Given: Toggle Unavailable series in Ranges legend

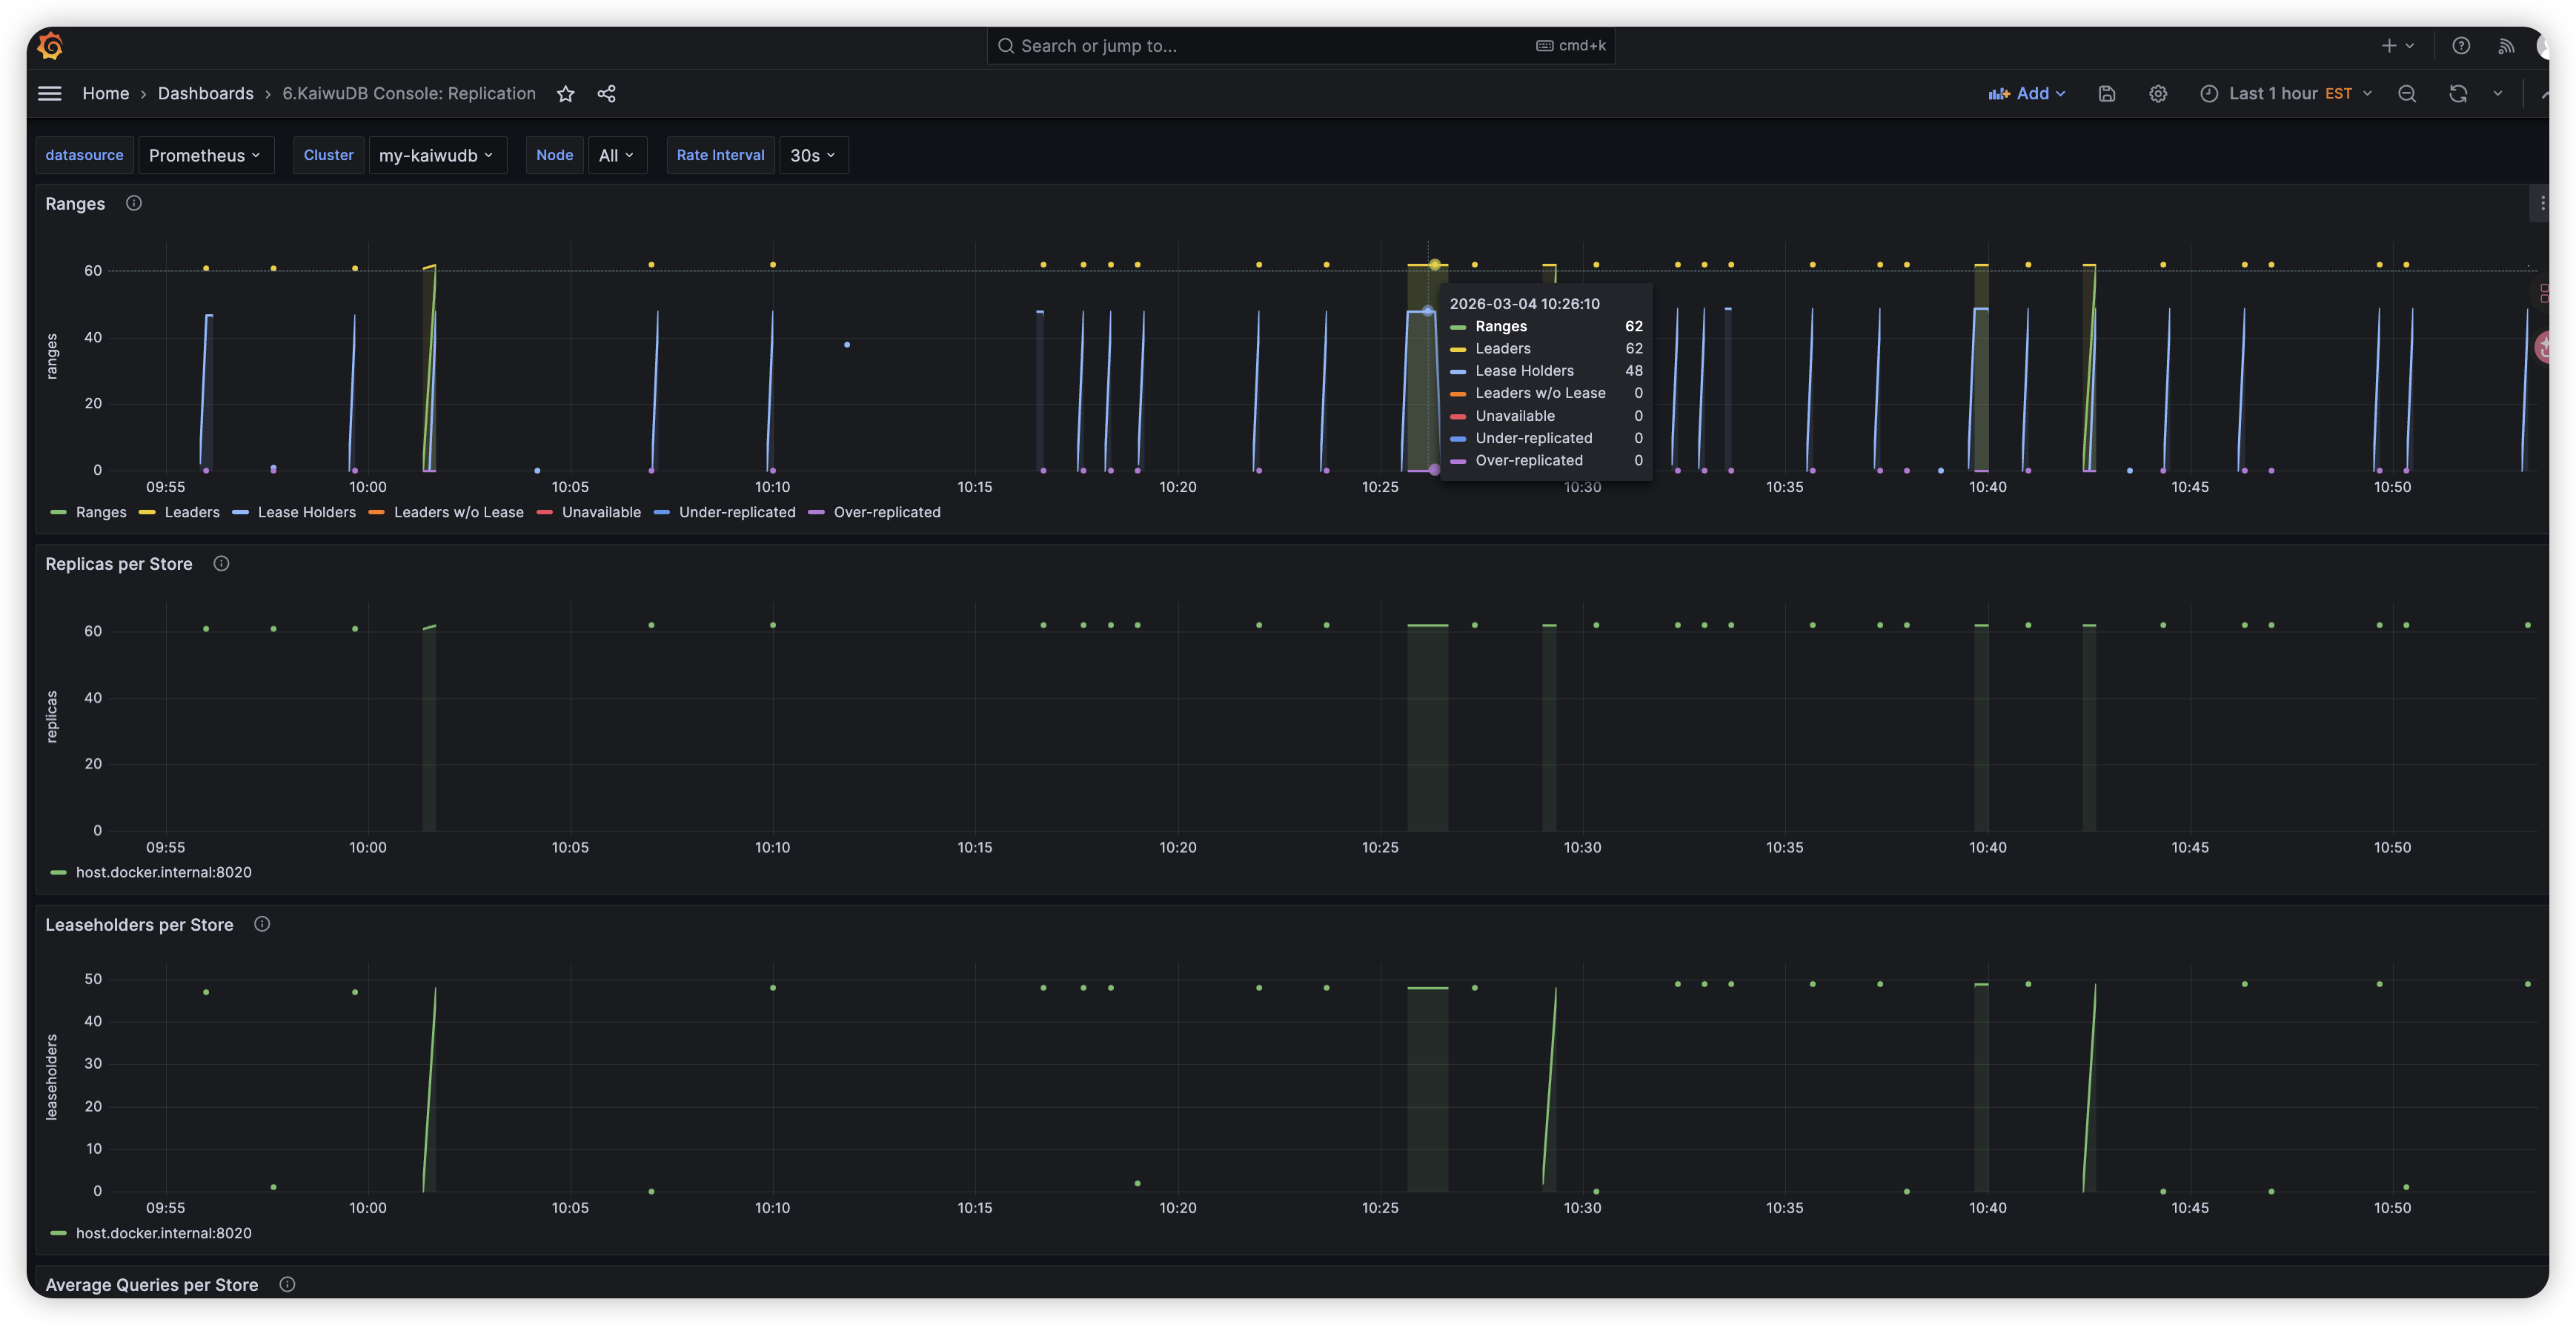Looking at the screenshot, I should coord(600,512).
